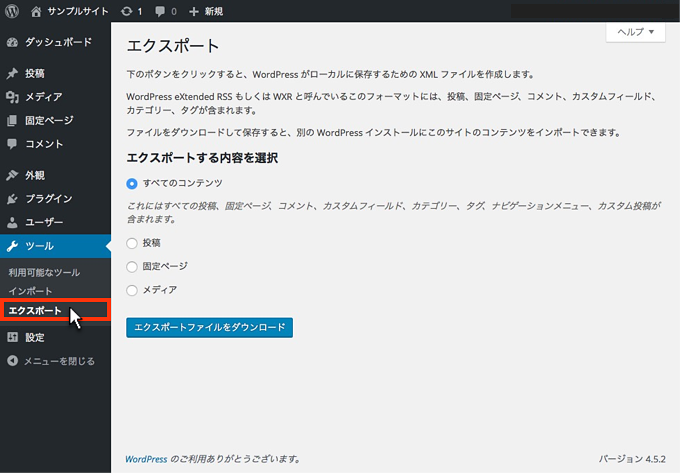Open ユーザー sidebar menu label
680x473 pixels.
coord(44,222)
